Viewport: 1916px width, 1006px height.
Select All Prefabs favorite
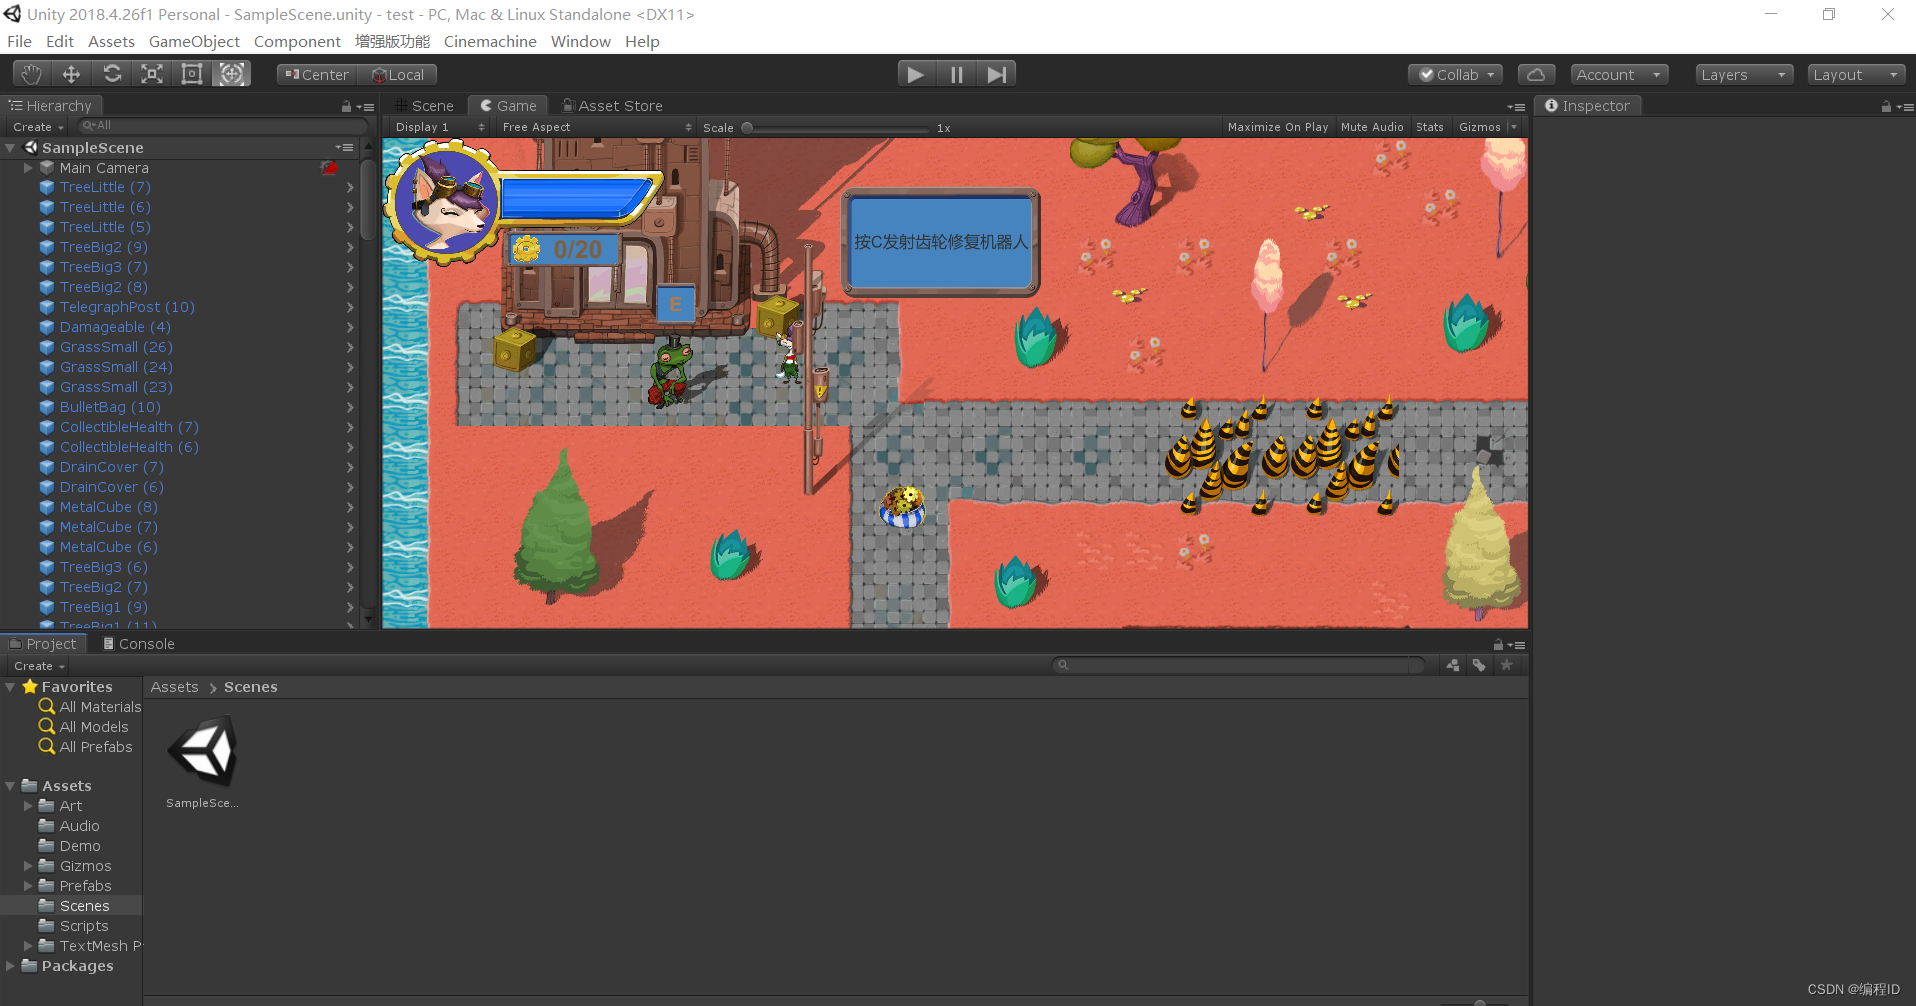pyautogui.click(x=96, y=747)
